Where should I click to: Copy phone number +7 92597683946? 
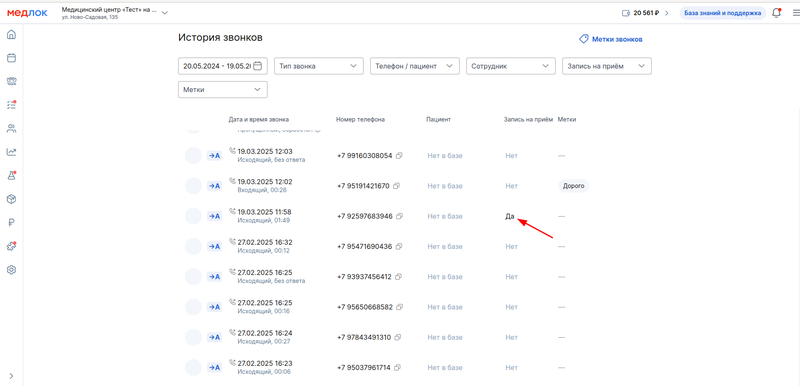point(399,216)
